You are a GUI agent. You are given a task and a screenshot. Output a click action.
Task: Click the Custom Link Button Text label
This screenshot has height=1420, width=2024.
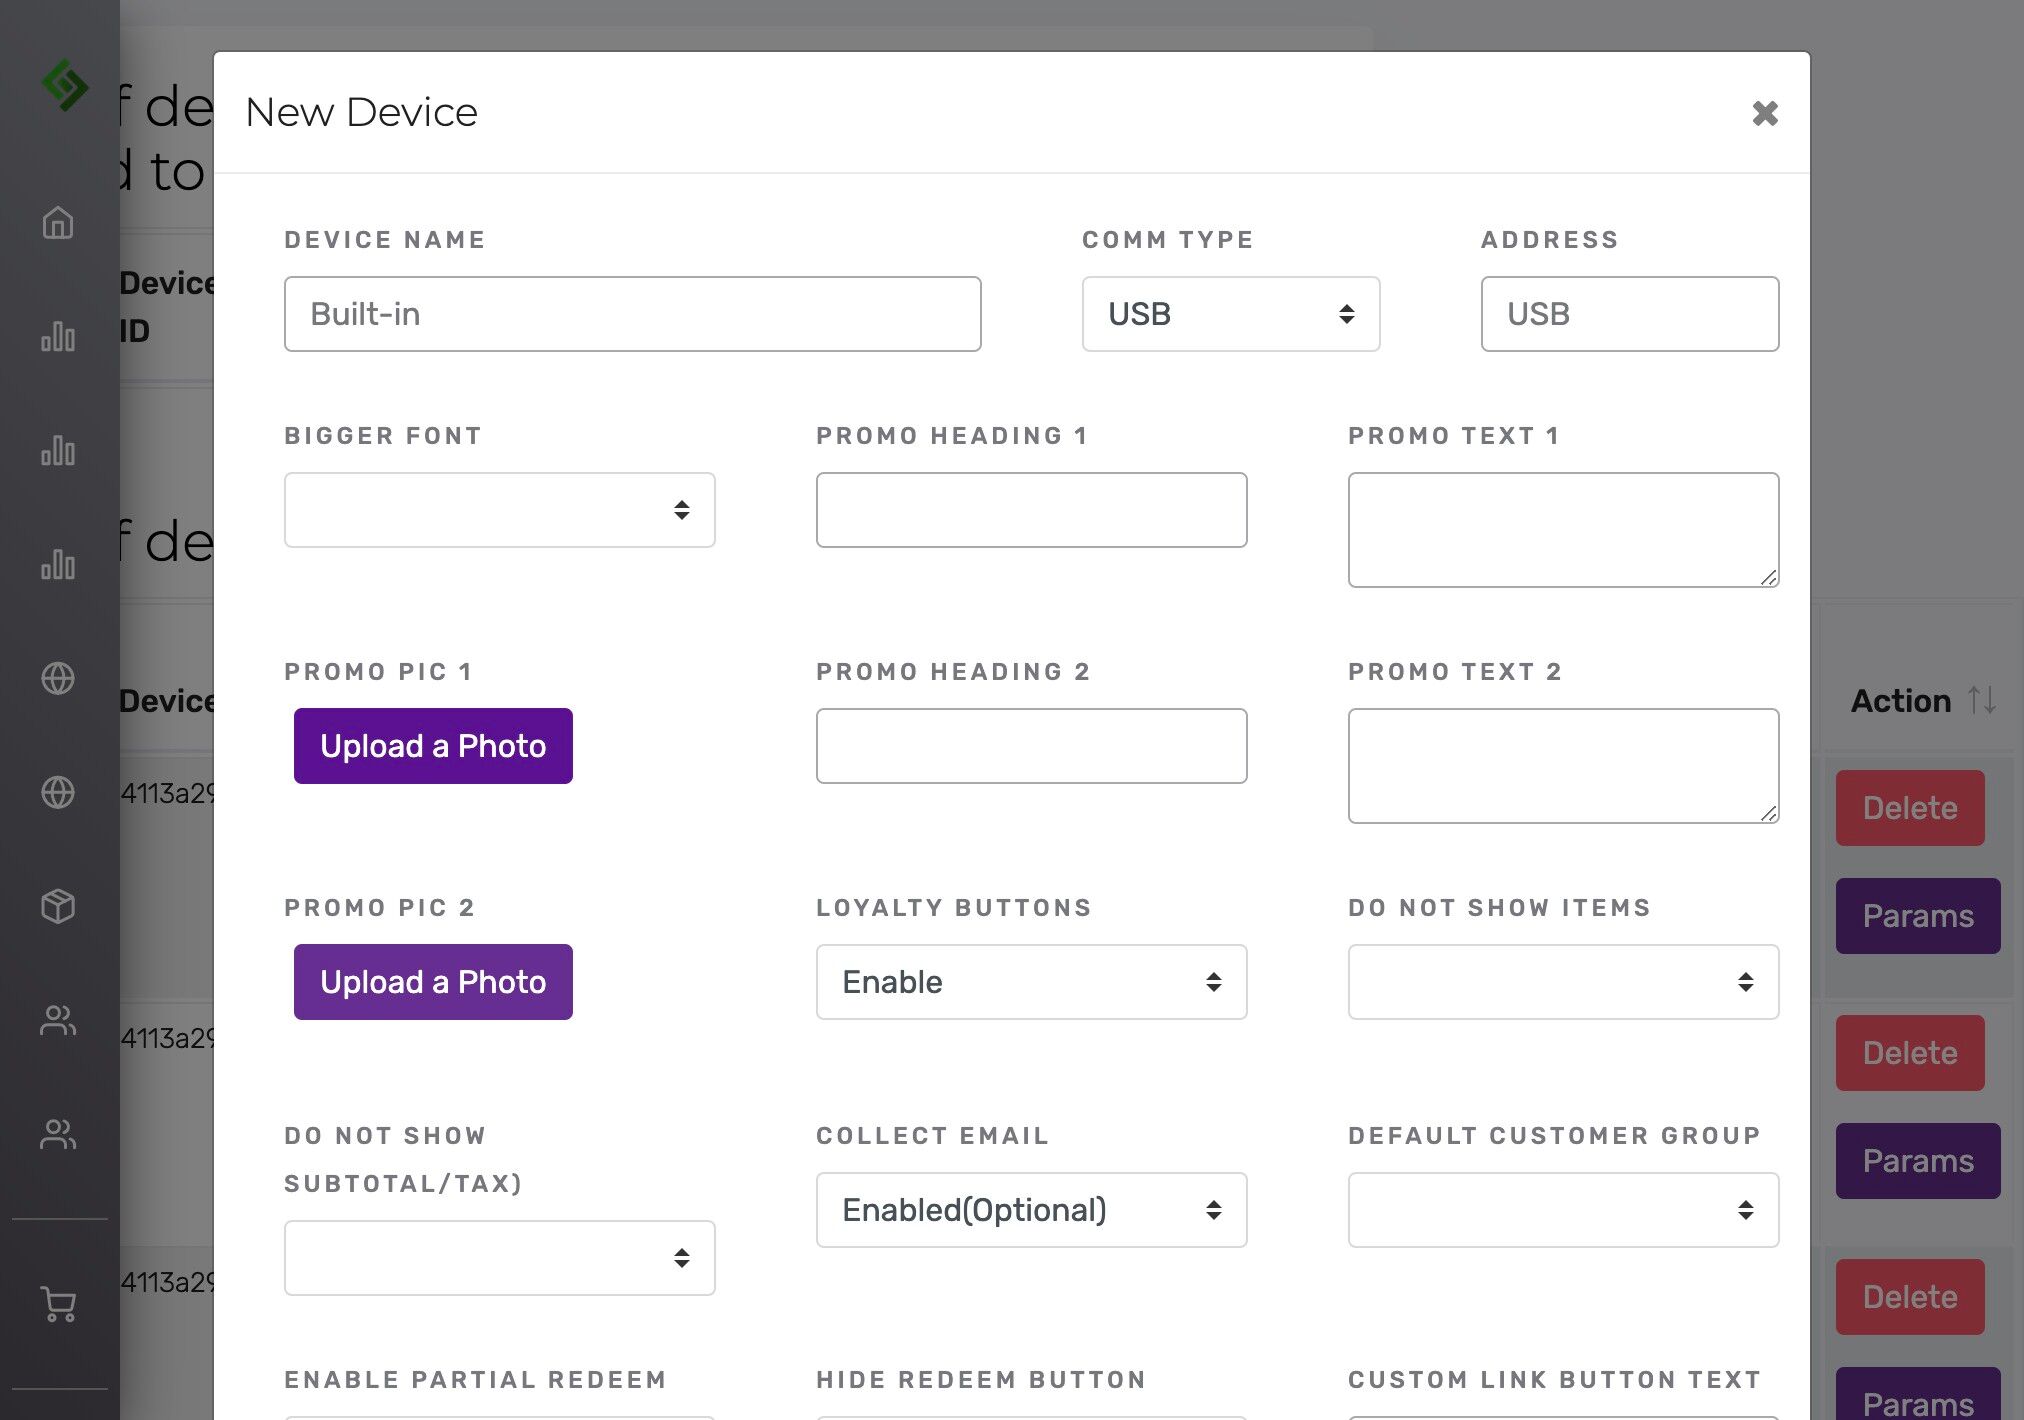click(1555, 1380)
